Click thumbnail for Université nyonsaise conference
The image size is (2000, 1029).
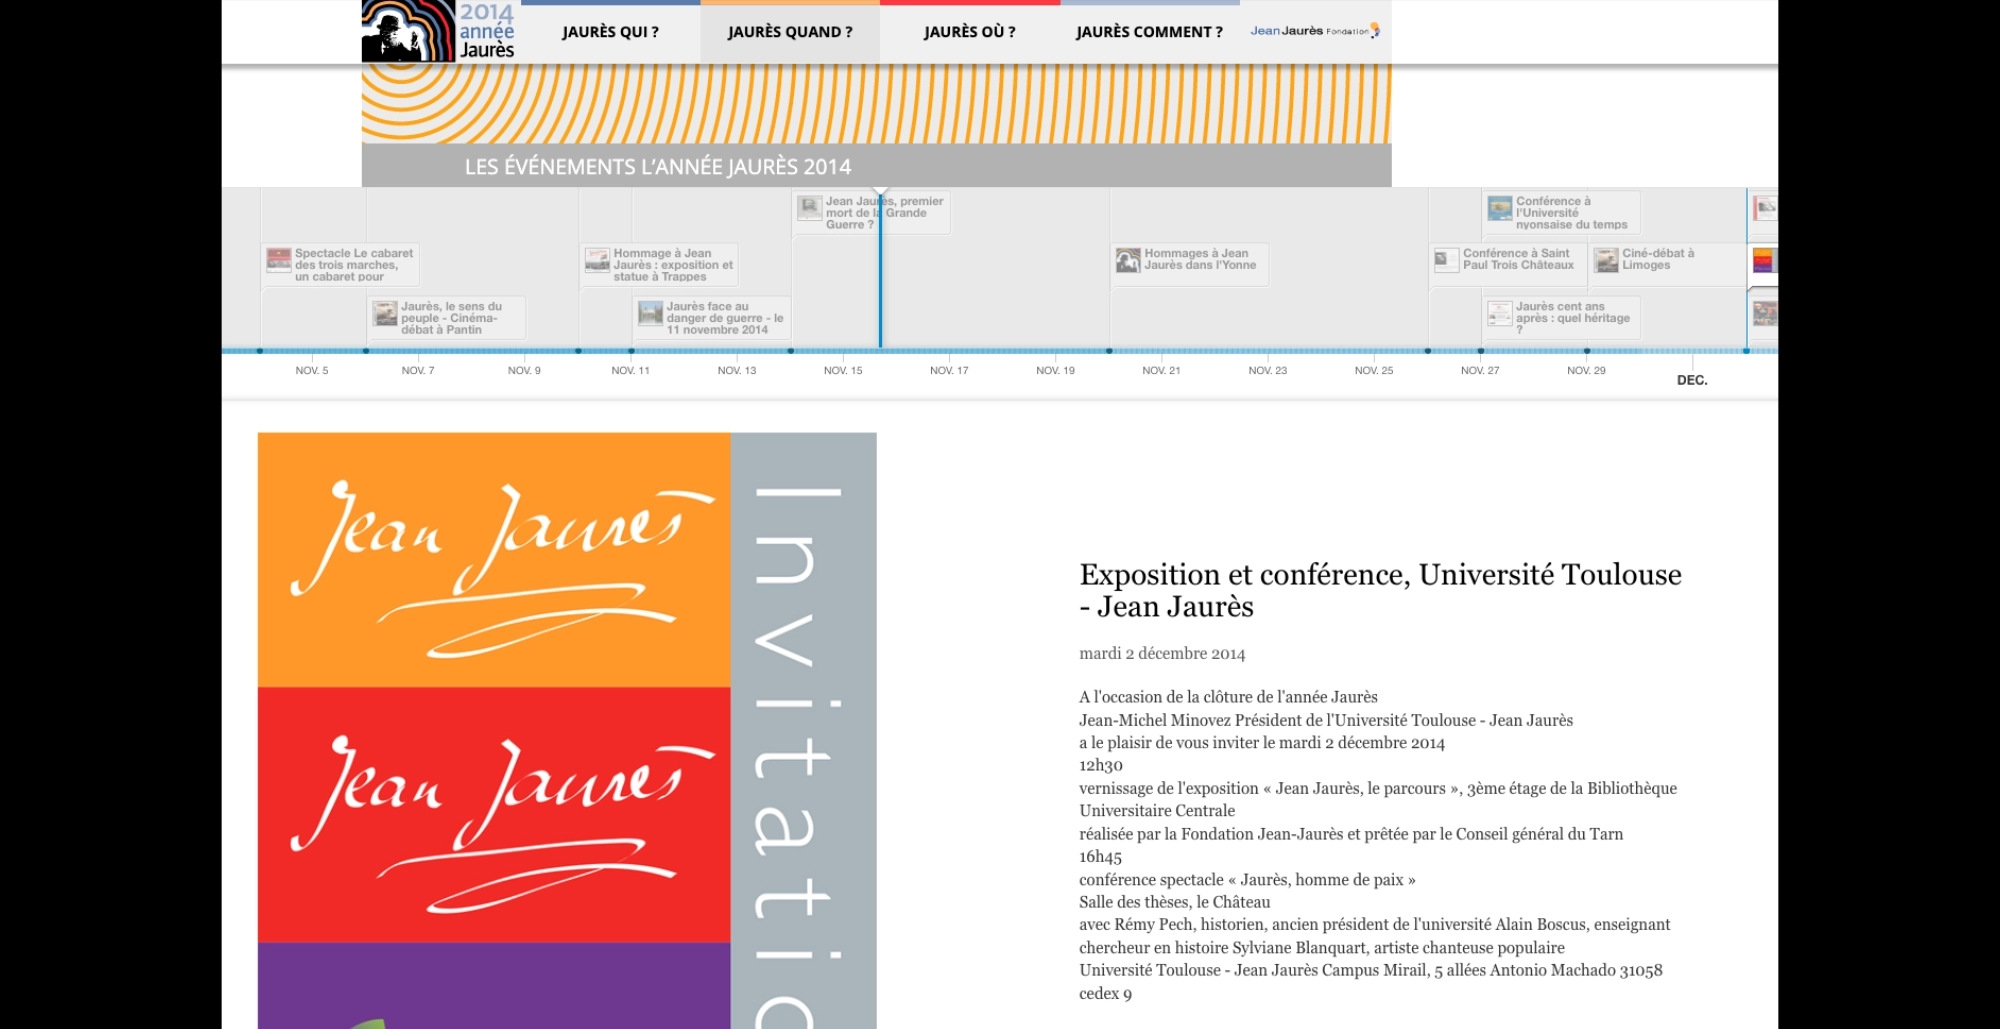pyautogui.click(x=1500, y=208)
